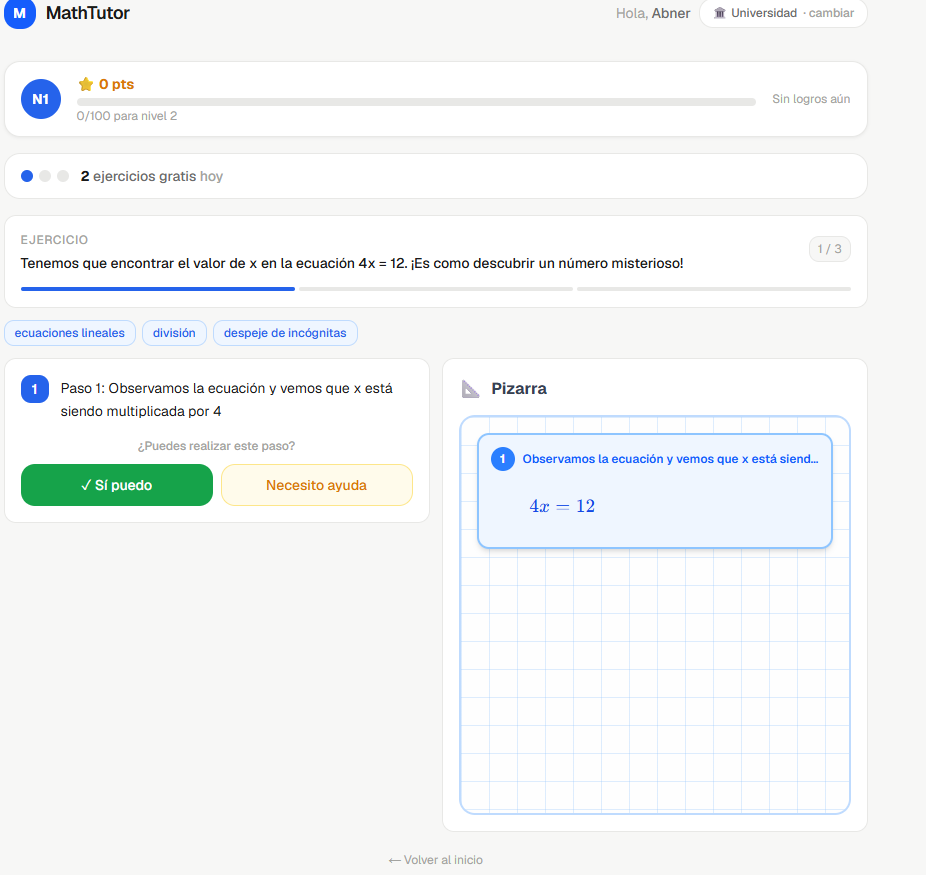The height and width of the screenshot is (875, 926).
Task: Confirm with the Sí puedo button
Action: click(117, 485)
